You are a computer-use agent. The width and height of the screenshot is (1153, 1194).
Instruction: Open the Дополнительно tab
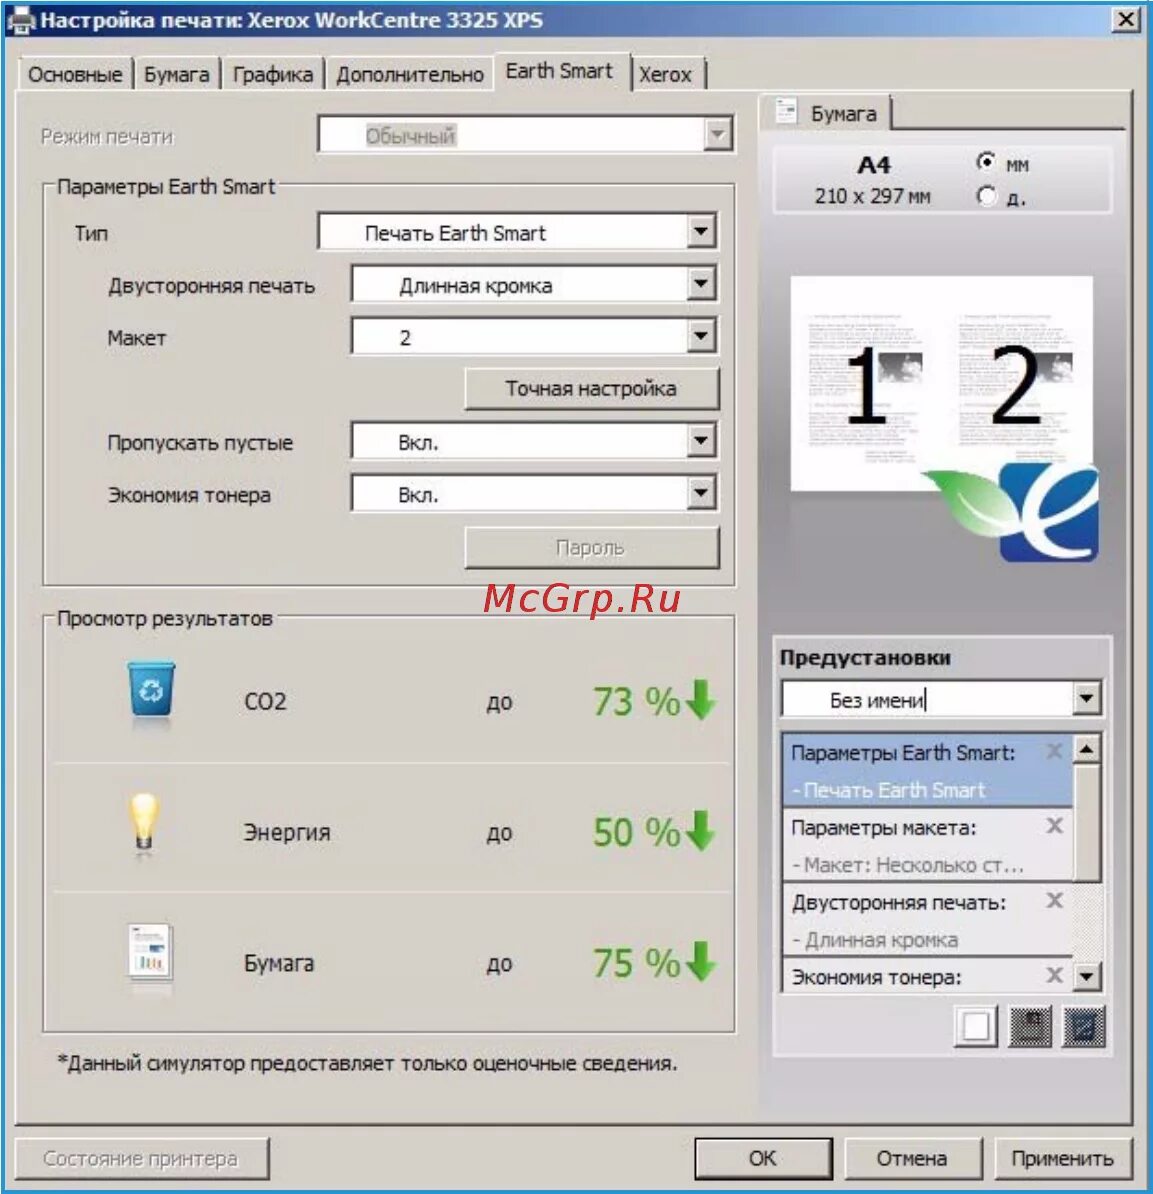410,75
